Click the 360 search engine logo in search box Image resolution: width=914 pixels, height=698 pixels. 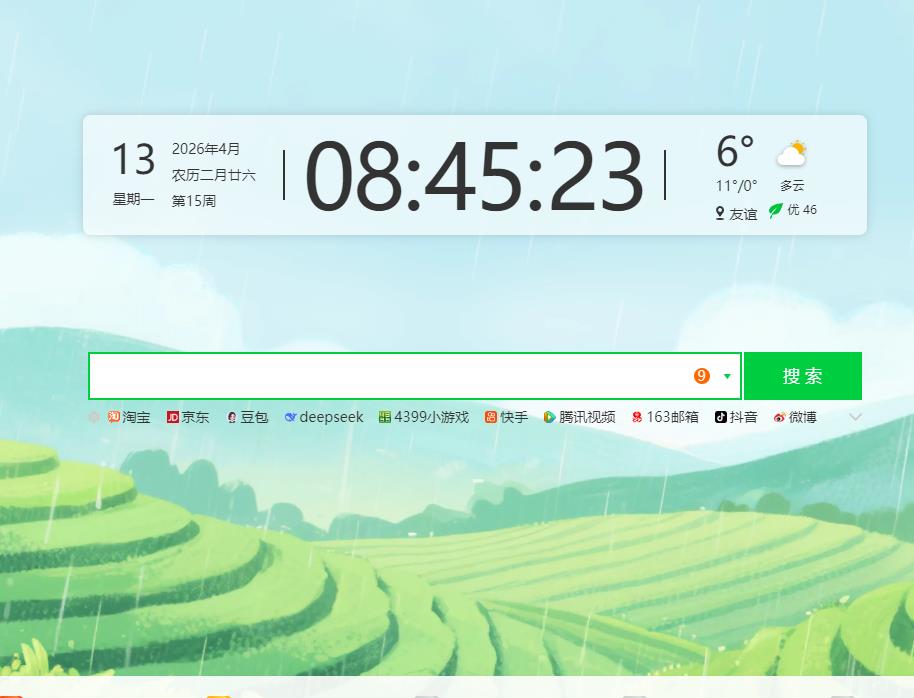coord(701,376)
